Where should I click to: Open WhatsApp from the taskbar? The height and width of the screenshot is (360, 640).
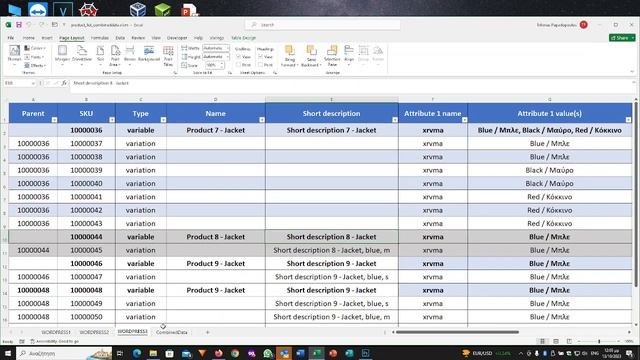[x=268, y=353]
